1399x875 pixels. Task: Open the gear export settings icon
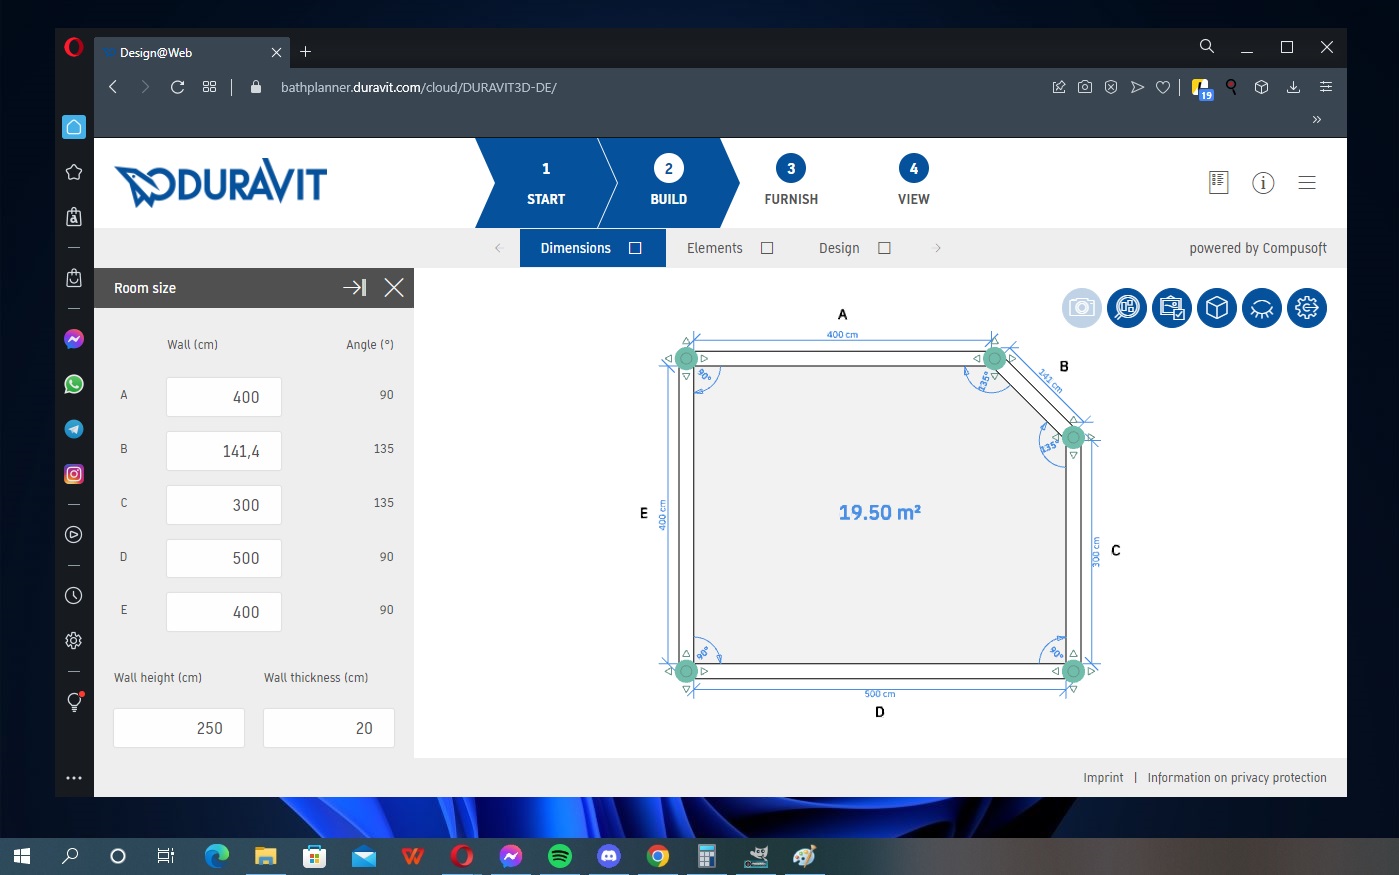tap(1307, 308)
